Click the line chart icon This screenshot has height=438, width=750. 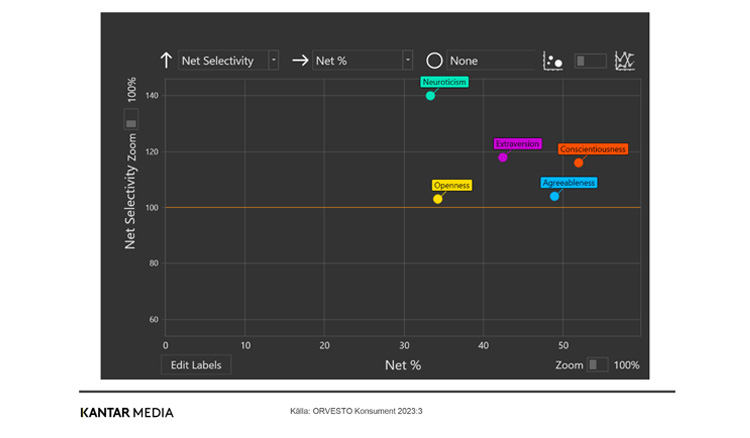click(x=626, y=61)
